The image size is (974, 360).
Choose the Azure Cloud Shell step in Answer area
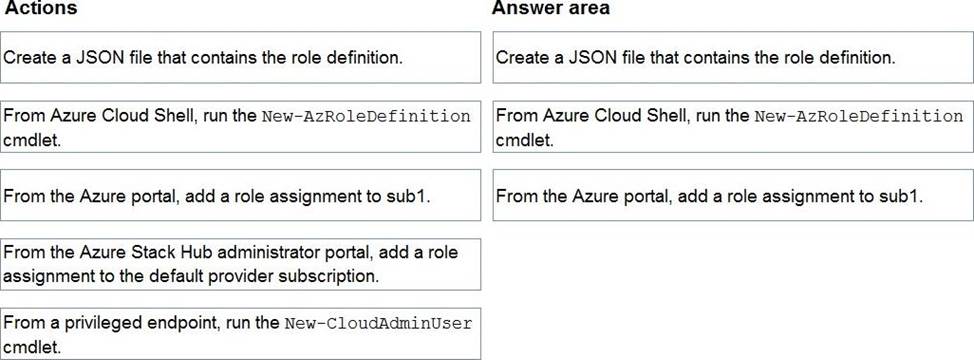(733, 127)
